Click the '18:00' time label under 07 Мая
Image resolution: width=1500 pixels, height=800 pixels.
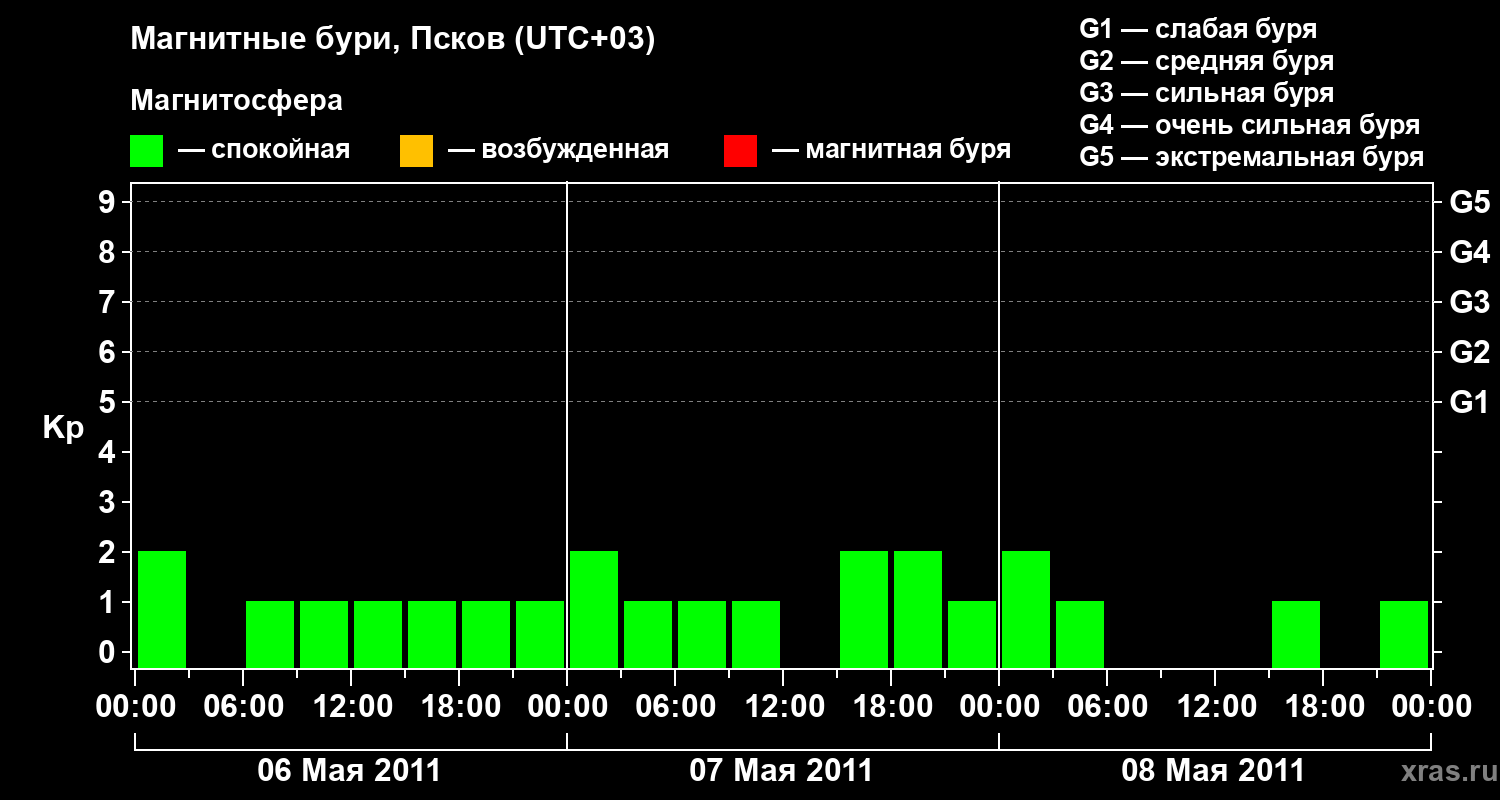pos(892,707)
